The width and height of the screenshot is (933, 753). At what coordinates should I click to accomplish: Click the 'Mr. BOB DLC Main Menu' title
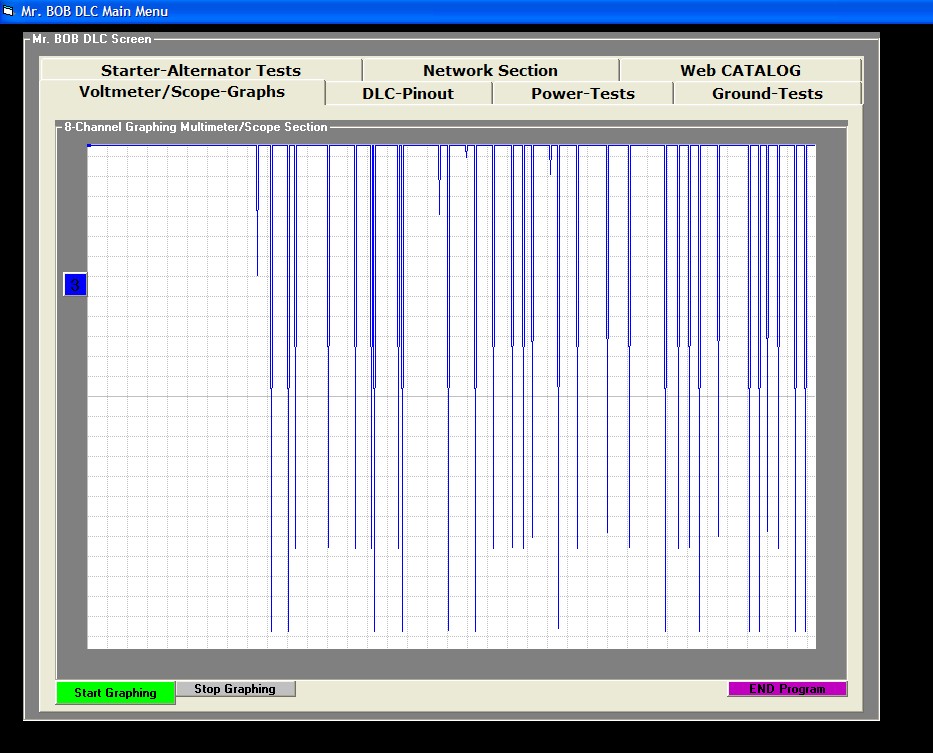[95, 11]
